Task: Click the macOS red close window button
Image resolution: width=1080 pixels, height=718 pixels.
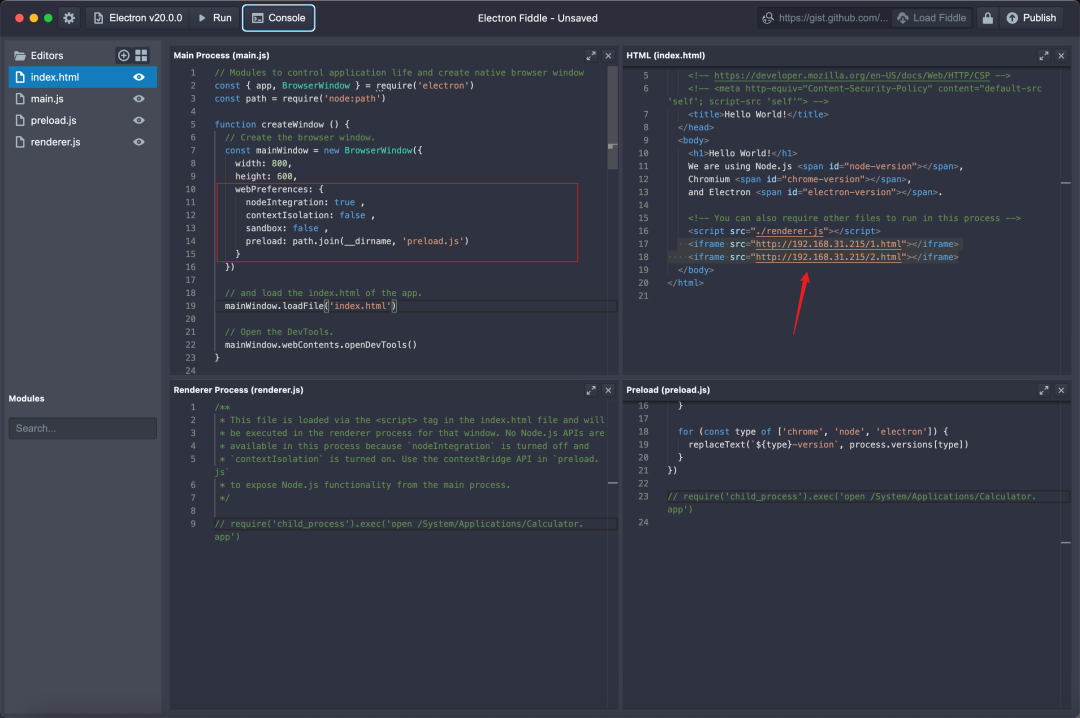Action: pos(19,18)
